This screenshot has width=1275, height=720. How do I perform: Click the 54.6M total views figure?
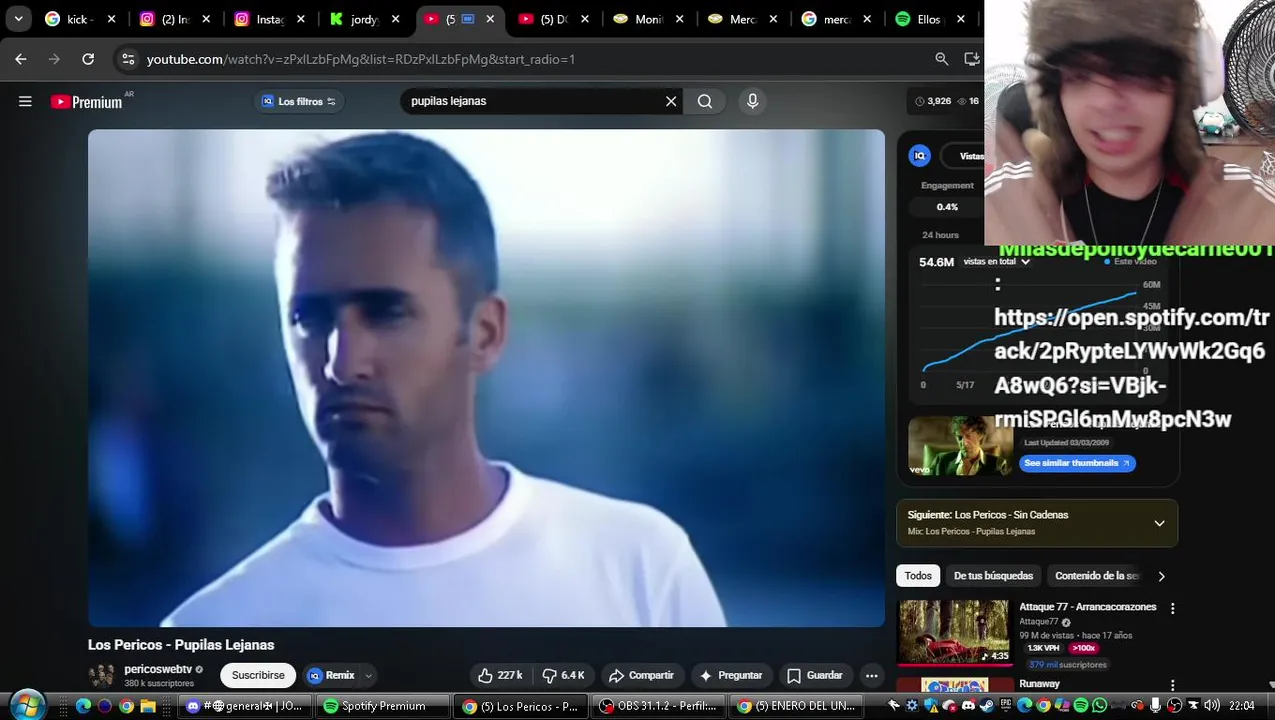936,262
